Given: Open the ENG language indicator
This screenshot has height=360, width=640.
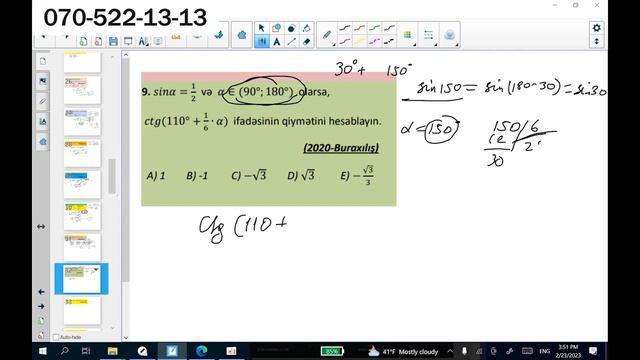Looking at the screenshot, I should click(x=544, y=351).
